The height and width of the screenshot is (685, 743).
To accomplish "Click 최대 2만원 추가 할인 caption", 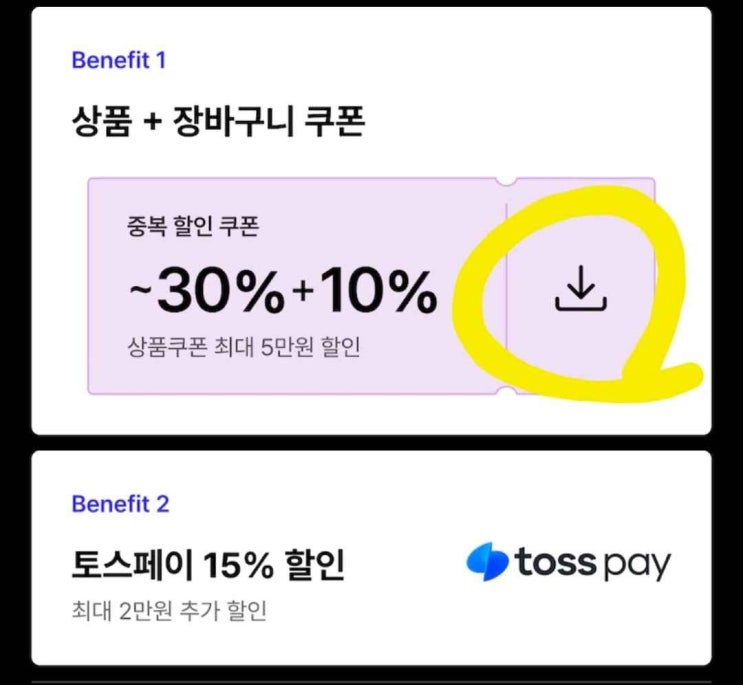I will 169,610.
